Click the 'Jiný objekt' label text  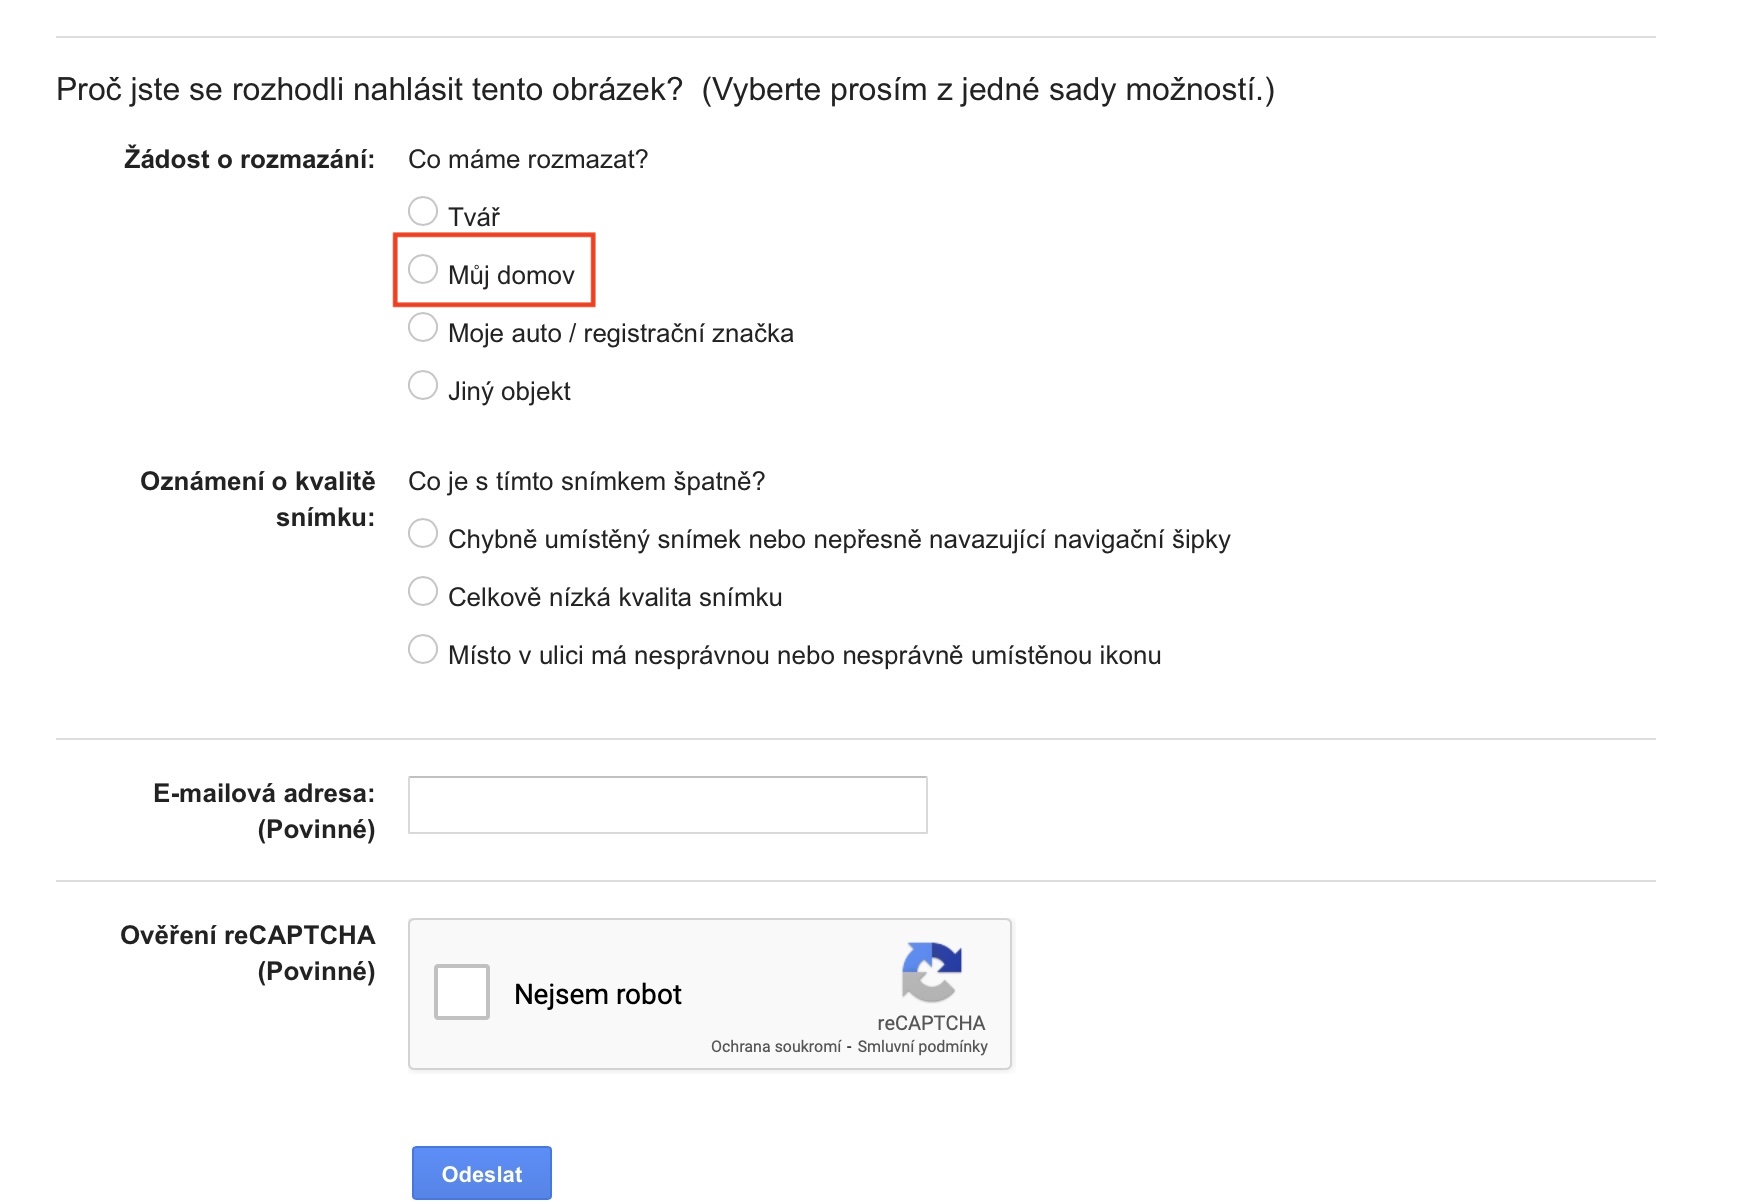click(509, 391)
